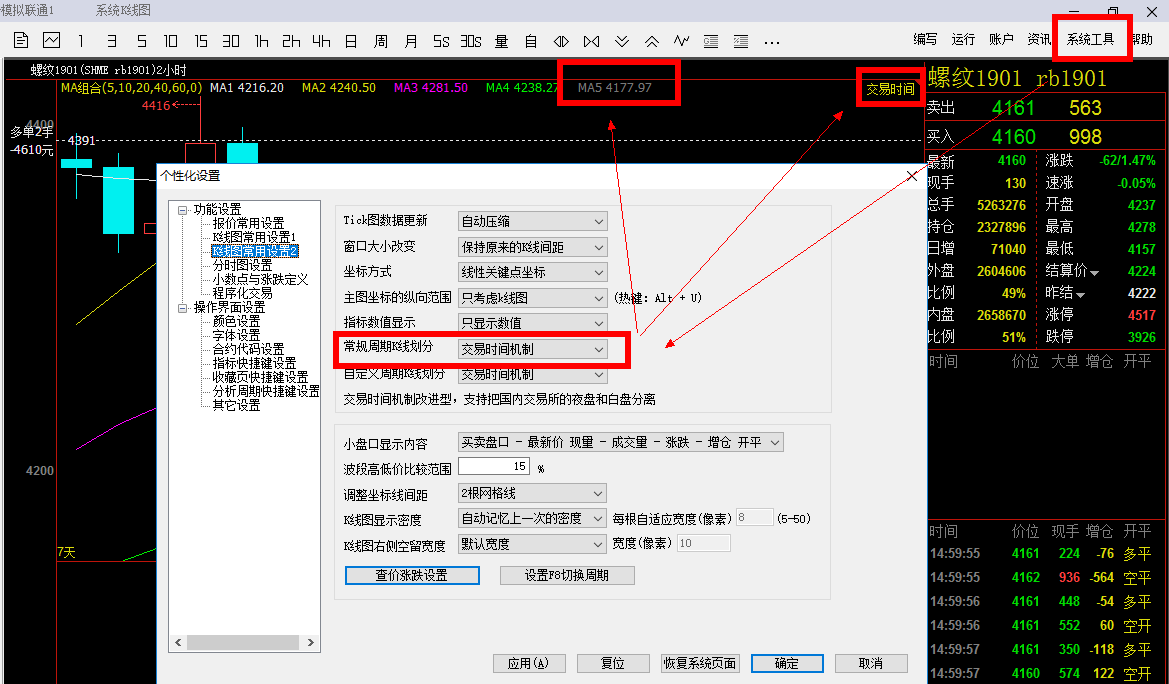The width and height of the screenshot is (1169, 684).
Task: Click the 波段高低价比较范围 input field
Action: 494,466
